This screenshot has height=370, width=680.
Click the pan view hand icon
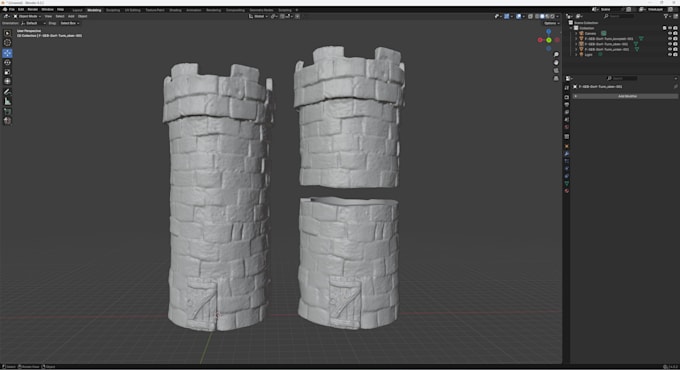(x=556, y=62)
